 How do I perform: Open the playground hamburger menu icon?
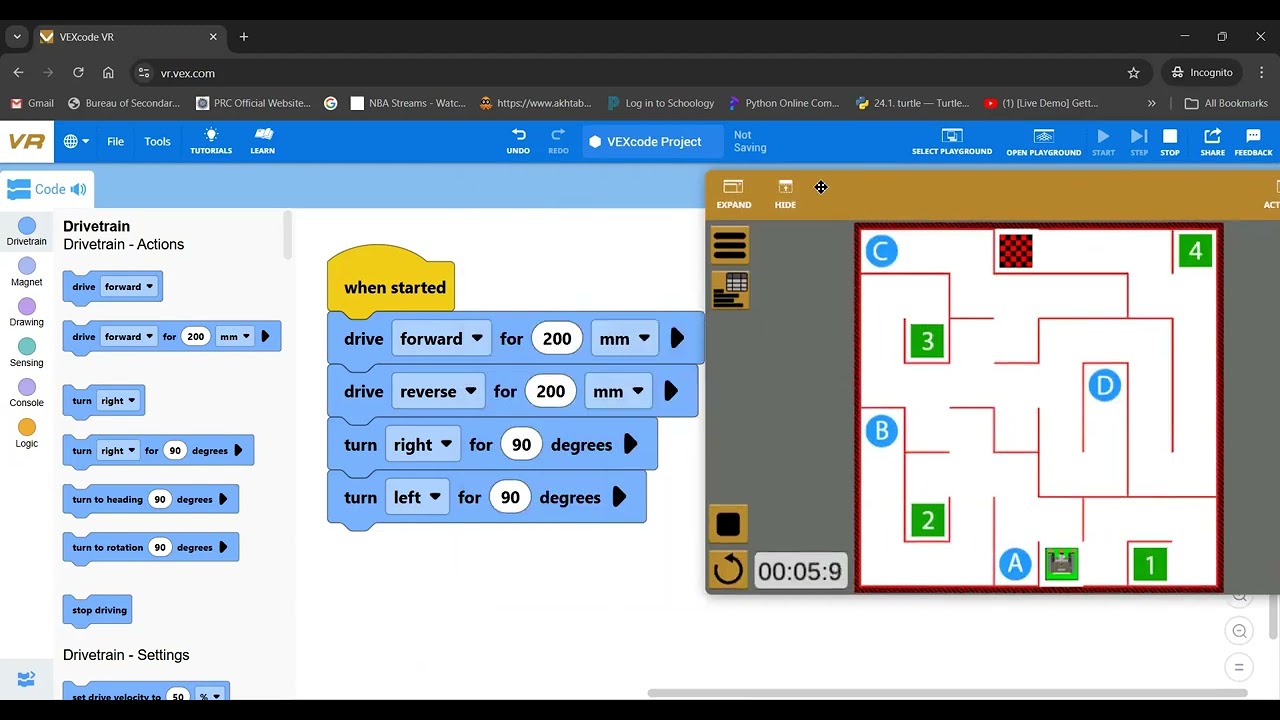[x=730, y=245]
